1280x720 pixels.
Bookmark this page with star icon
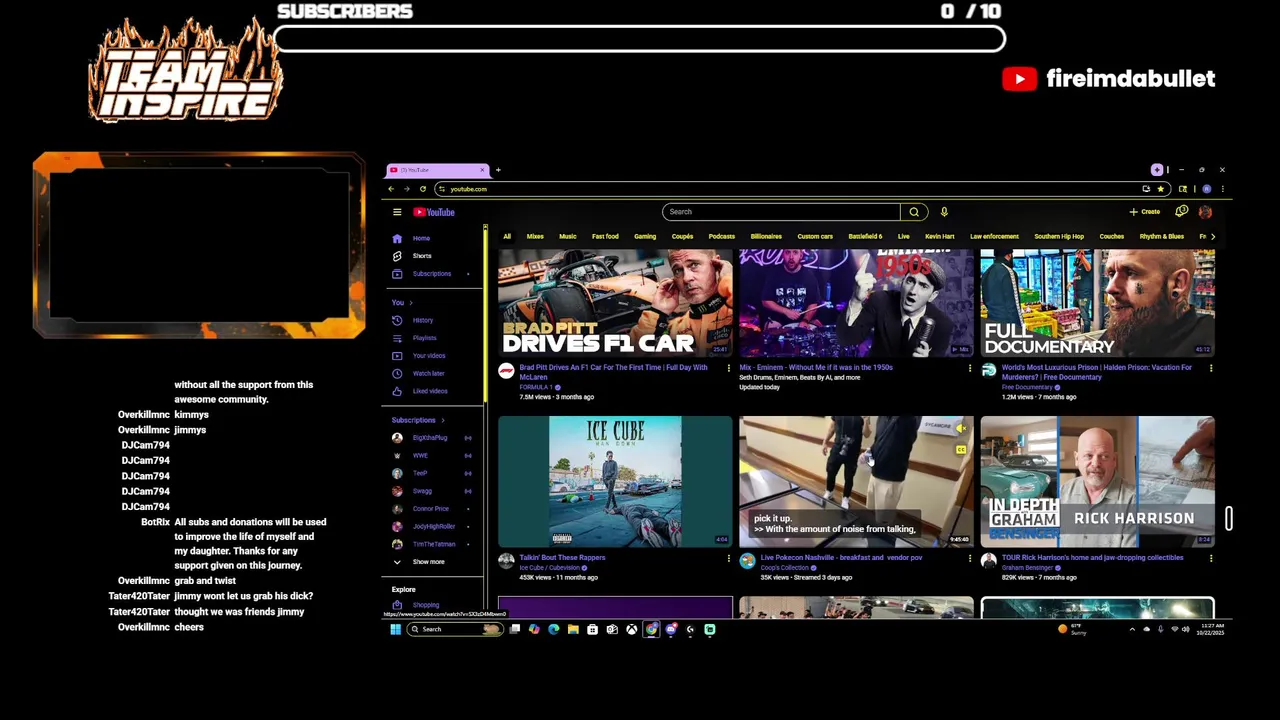pos(1160,189)
